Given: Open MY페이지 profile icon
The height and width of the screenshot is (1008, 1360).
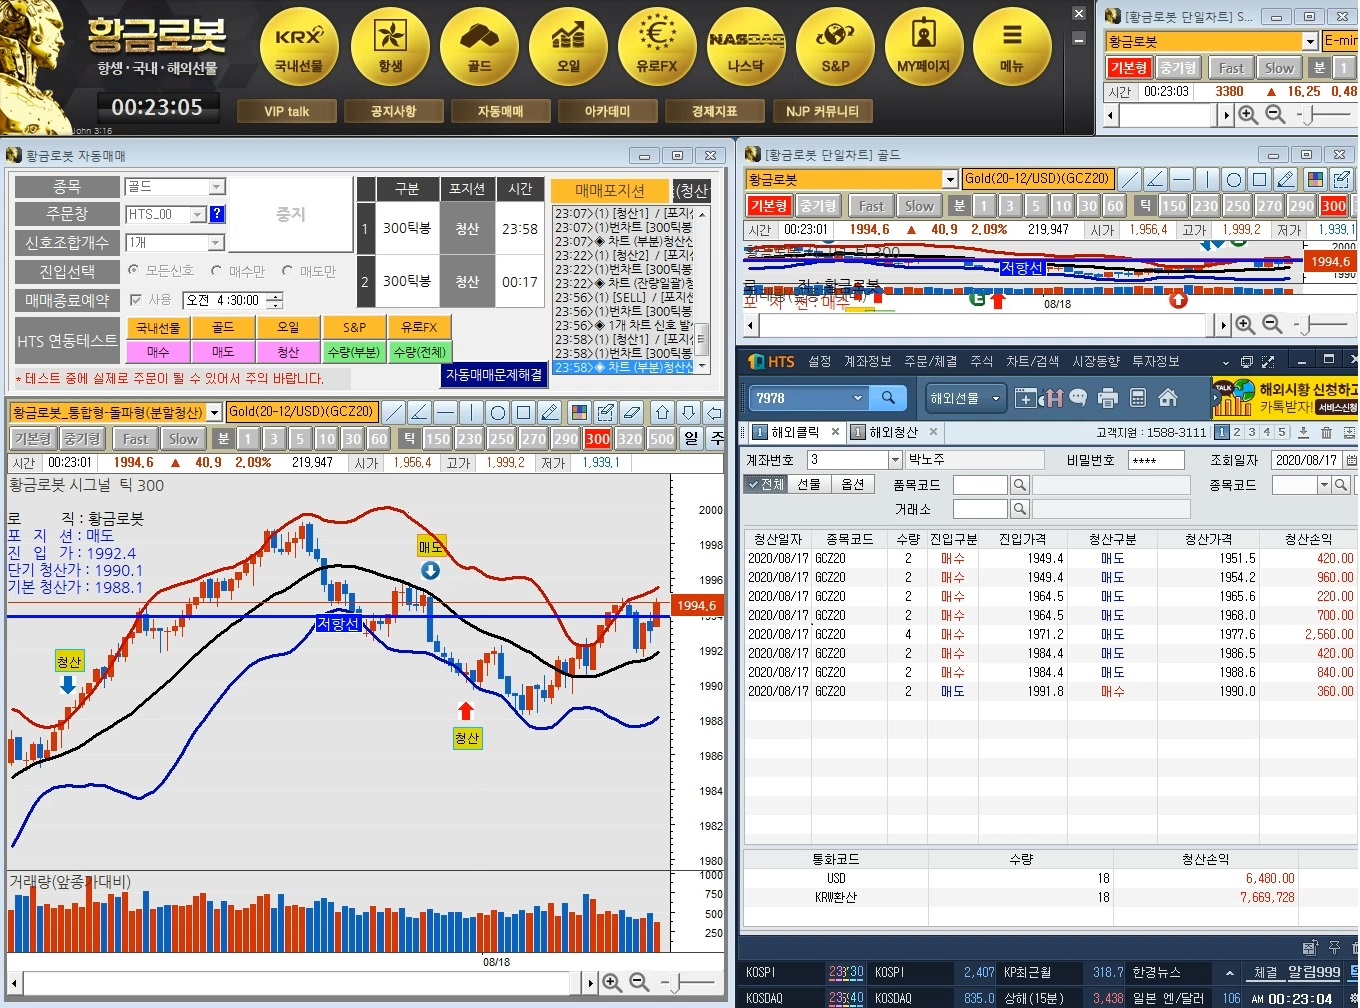Looking at the screenshot, I should point(924,47).
